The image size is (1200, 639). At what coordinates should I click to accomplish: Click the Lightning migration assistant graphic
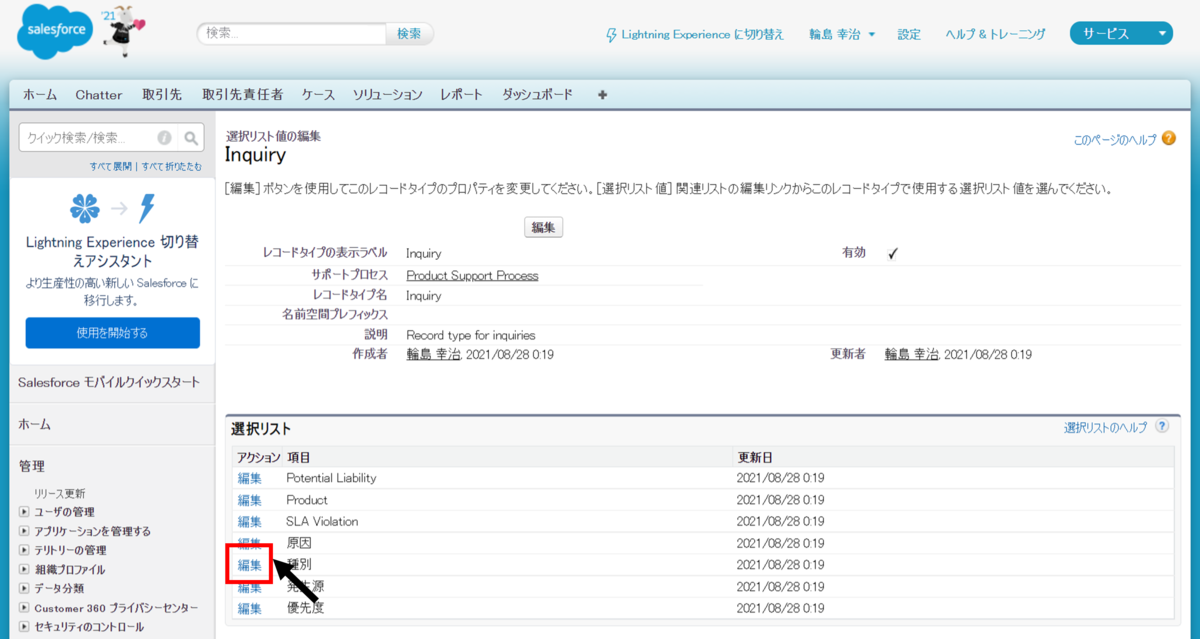(x=112, y=208)
